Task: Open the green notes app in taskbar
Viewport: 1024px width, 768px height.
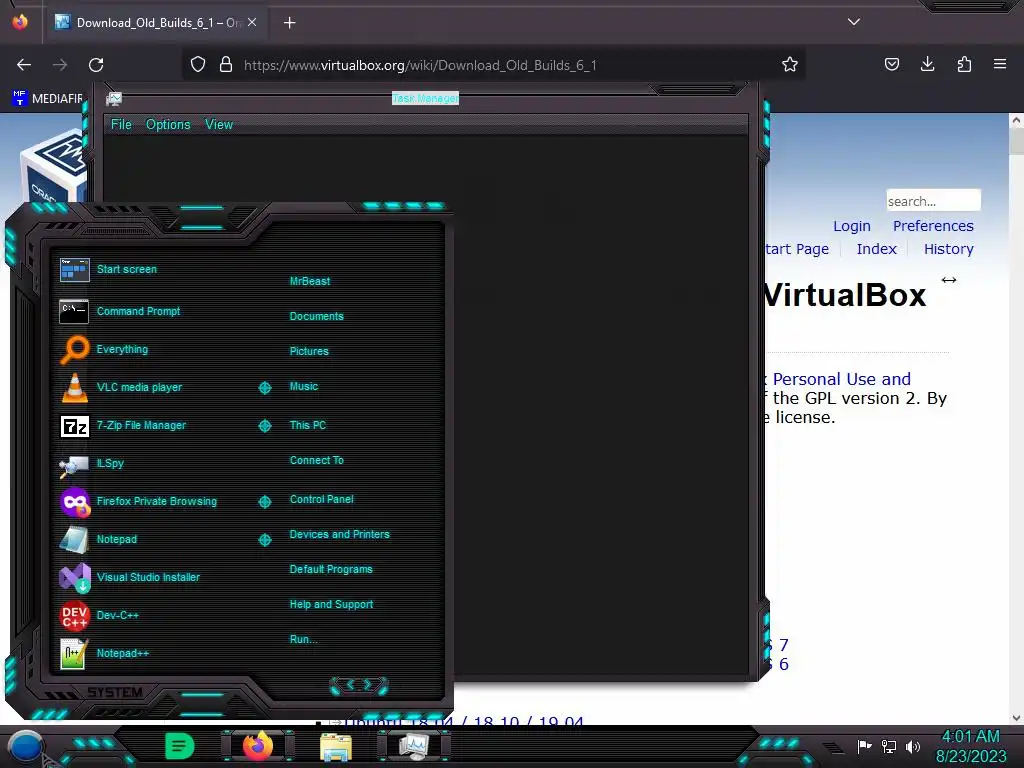Action: click(180, 746)
